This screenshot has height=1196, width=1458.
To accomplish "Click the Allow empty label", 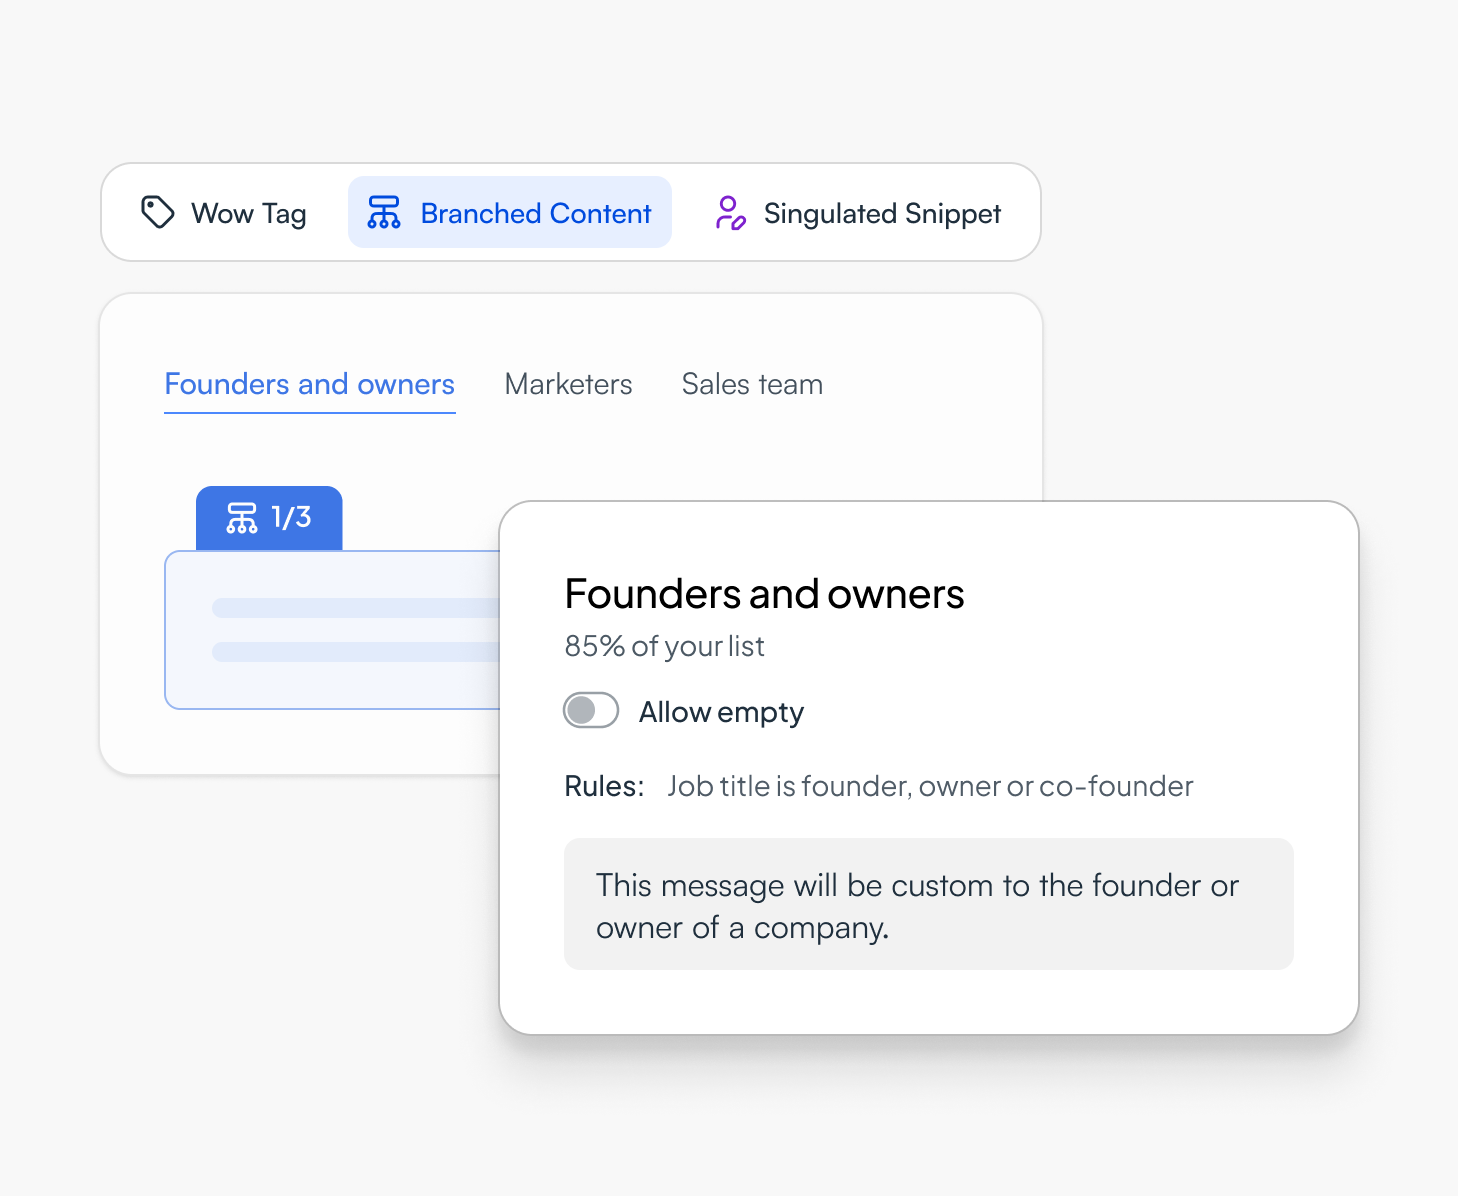I will point(721,712).
